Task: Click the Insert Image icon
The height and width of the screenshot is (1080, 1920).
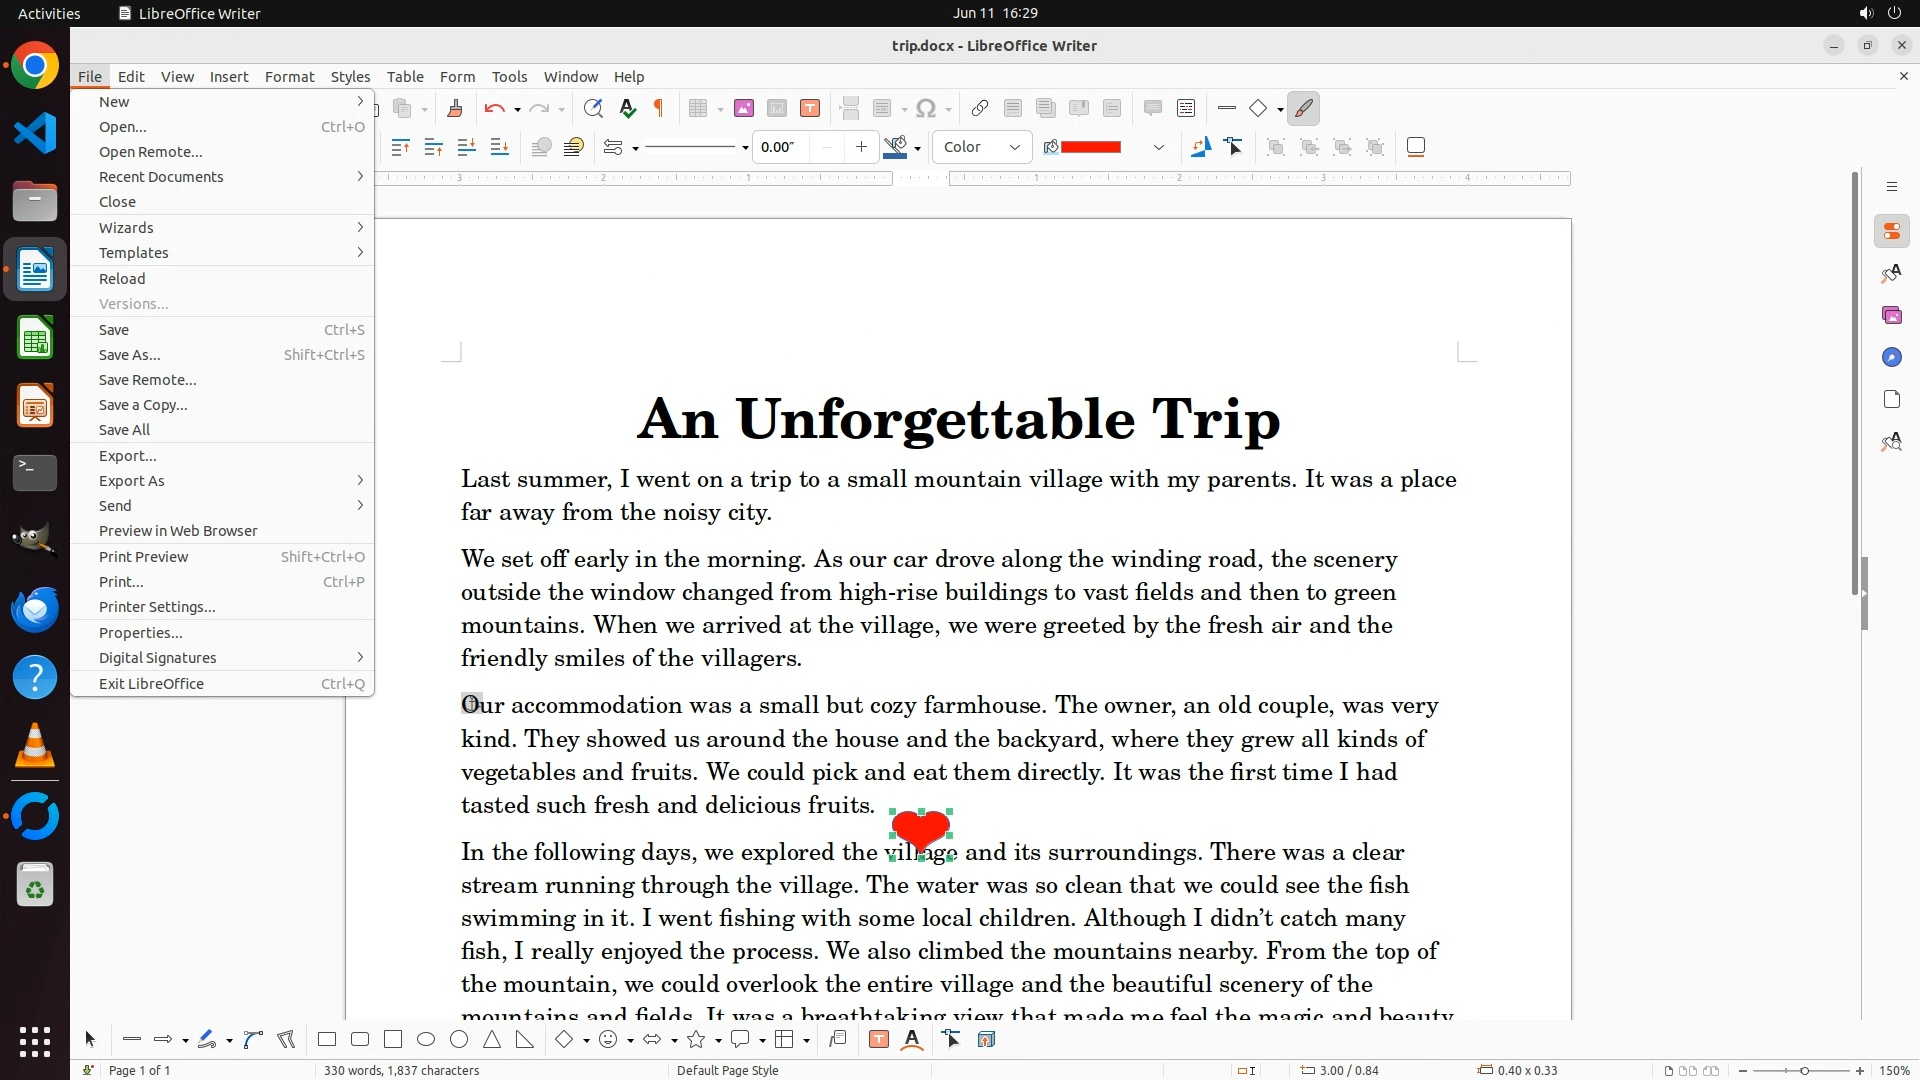Action: pyautogui.click(x=743, y=109)
